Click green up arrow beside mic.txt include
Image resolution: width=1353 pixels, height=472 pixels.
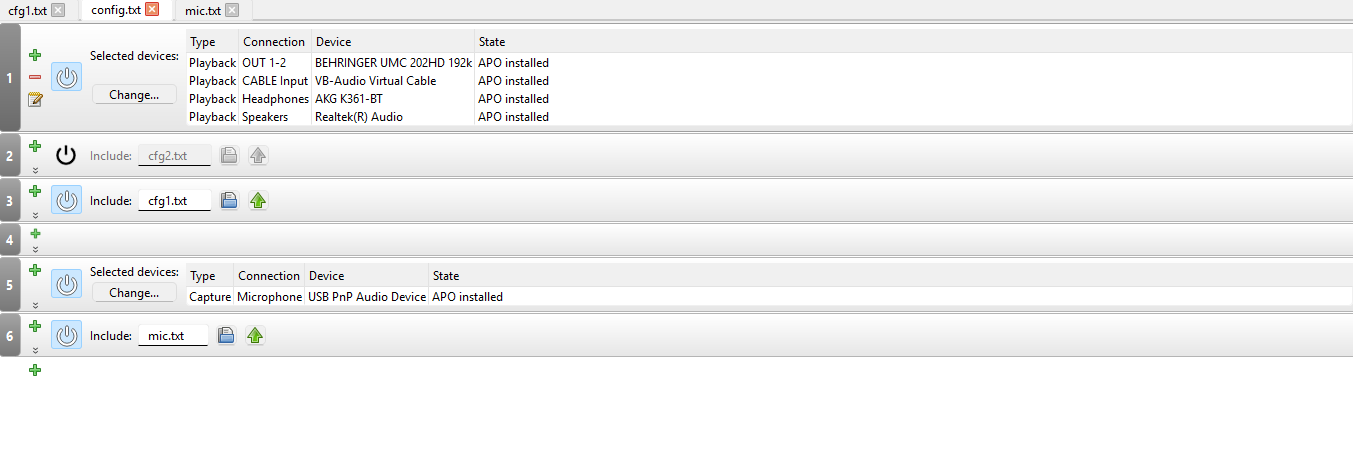tap(255, 336)
